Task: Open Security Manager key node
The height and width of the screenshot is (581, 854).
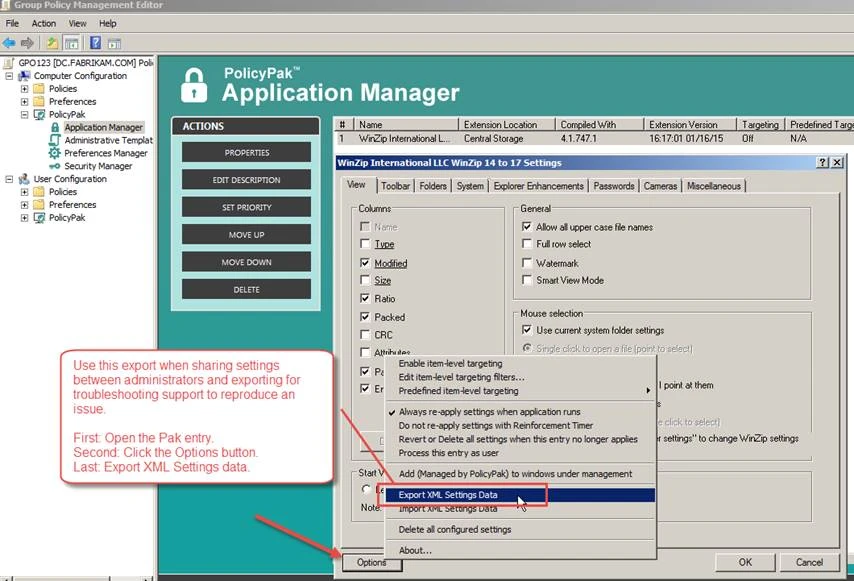Action: (55, 166)
